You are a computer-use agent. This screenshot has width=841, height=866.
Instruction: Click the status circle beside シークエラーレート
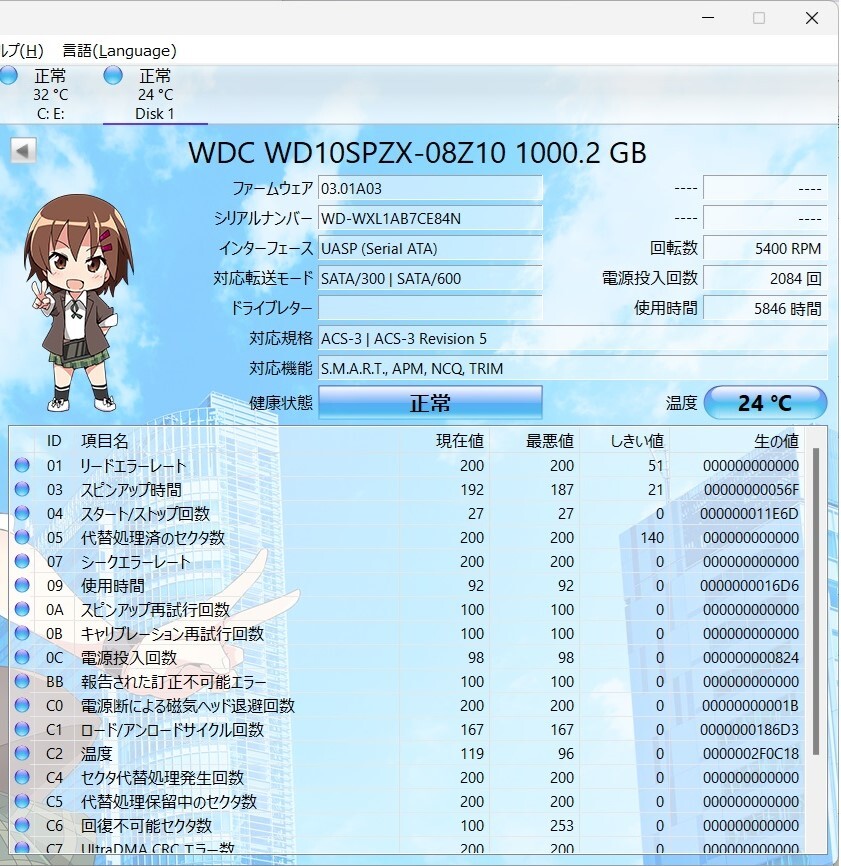click(23, 561)
